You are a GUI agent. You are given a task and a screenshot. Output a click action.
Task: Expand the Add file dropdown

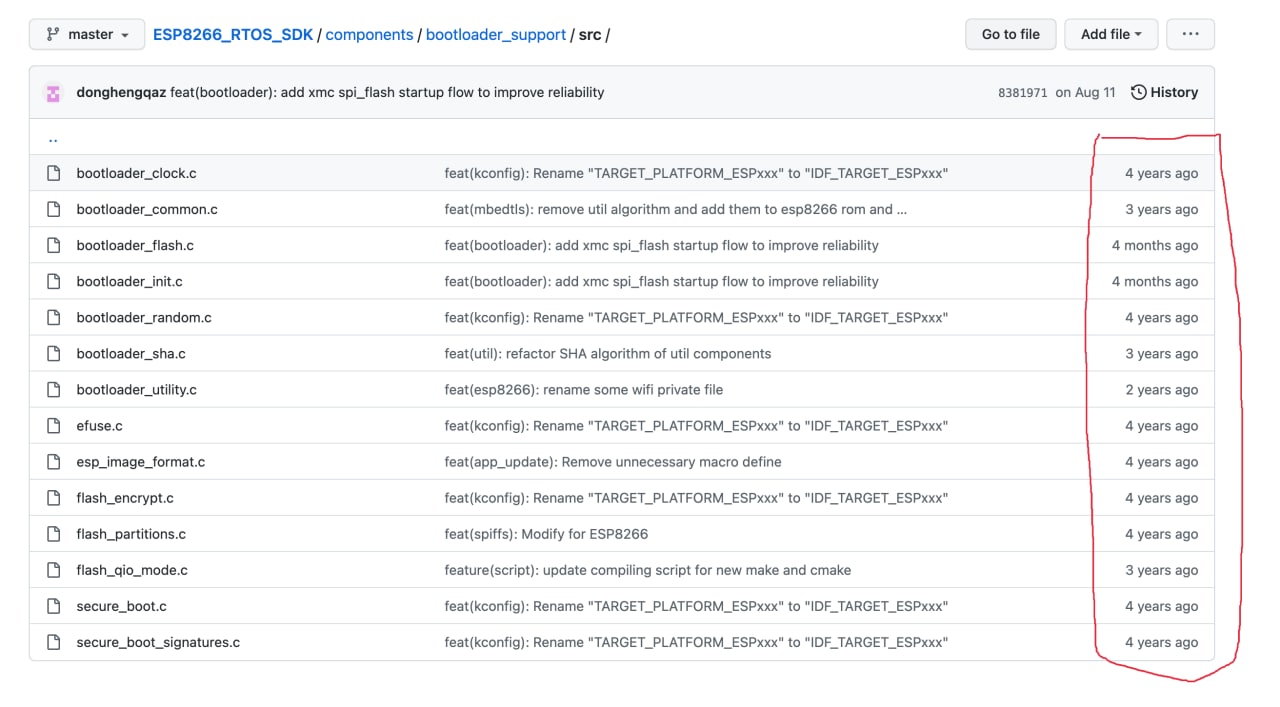pyautogui.click(x=1110, y=34)
